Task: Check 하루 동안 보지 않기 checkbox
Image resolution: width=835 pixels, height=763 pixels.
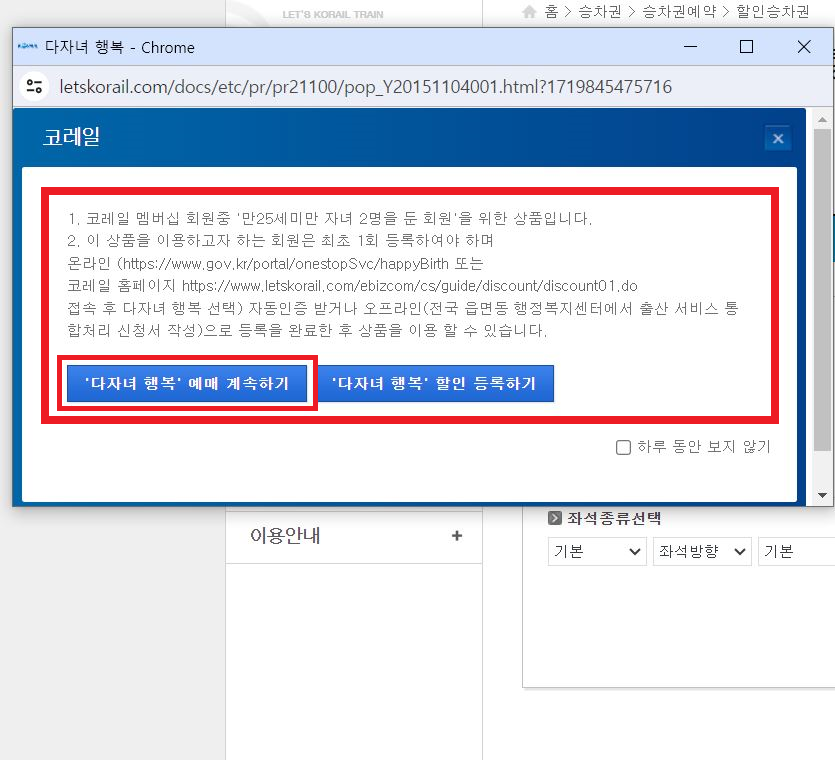Action: [x=623, y=447]
